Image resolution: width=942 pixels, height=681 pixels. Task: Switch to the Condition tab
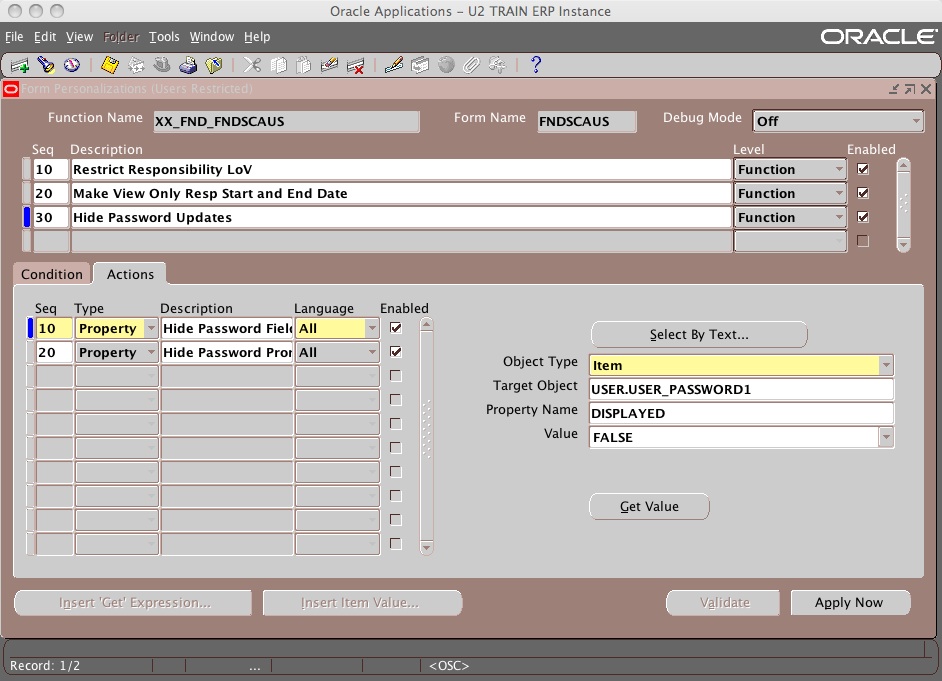pos(52,274)
